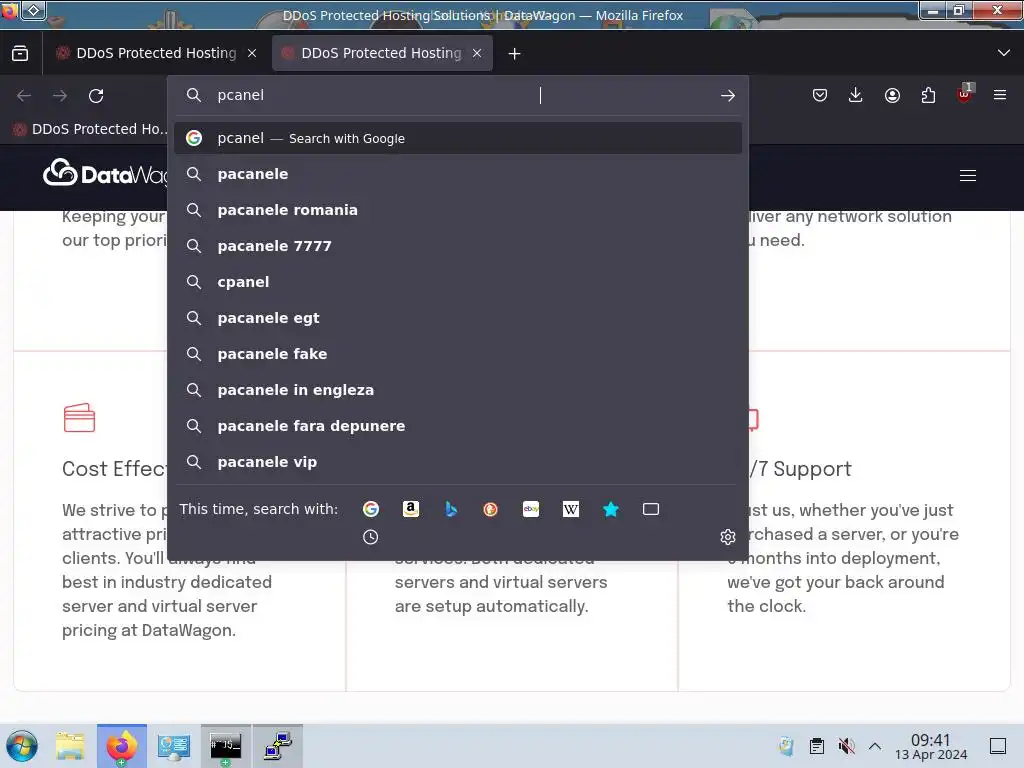Go back one page
The width and height of the screenshot is (1024, 768).
[x=24, y=96]
